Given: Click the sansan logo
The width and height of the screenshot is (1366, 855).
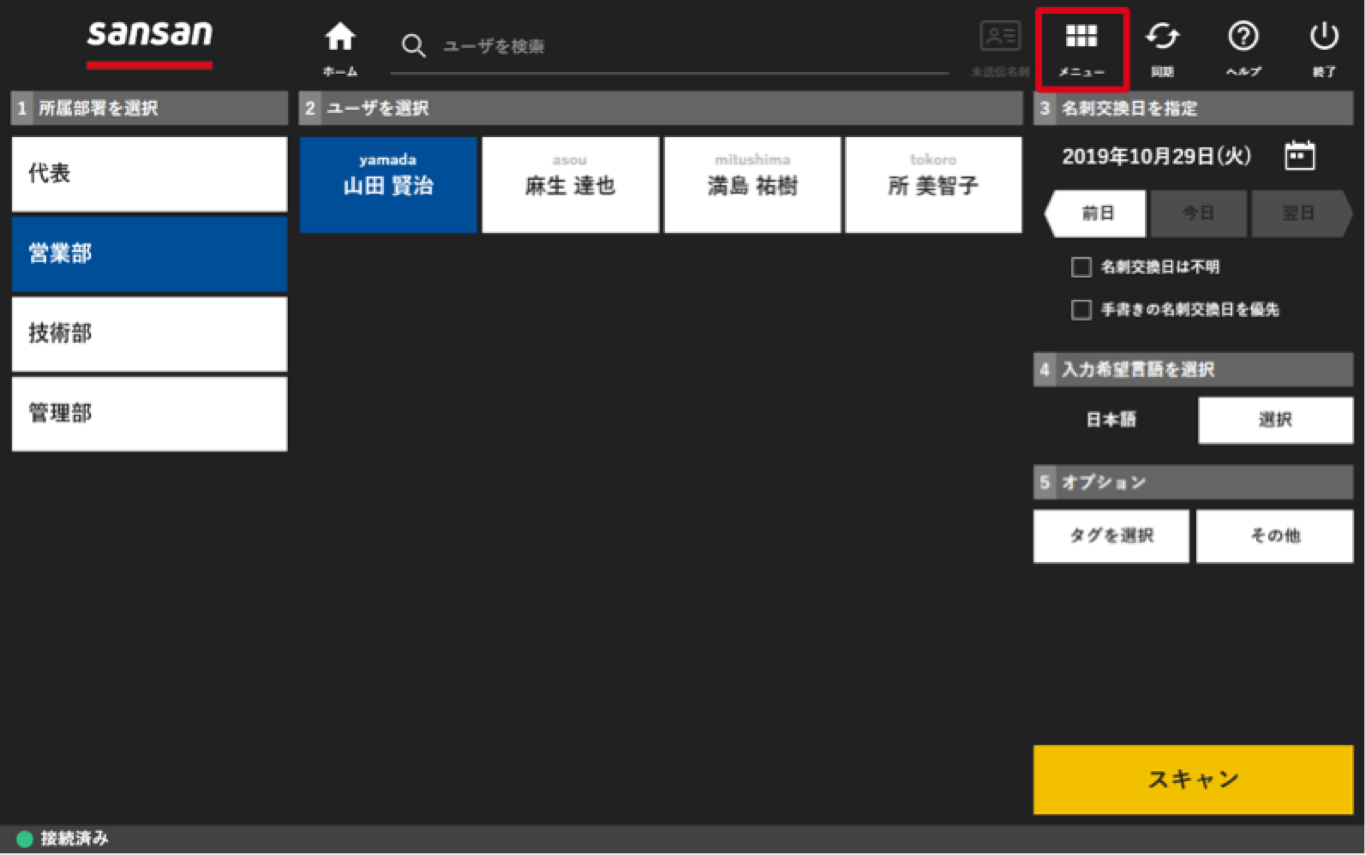Looking at the screenshot, I should [149, 37].
